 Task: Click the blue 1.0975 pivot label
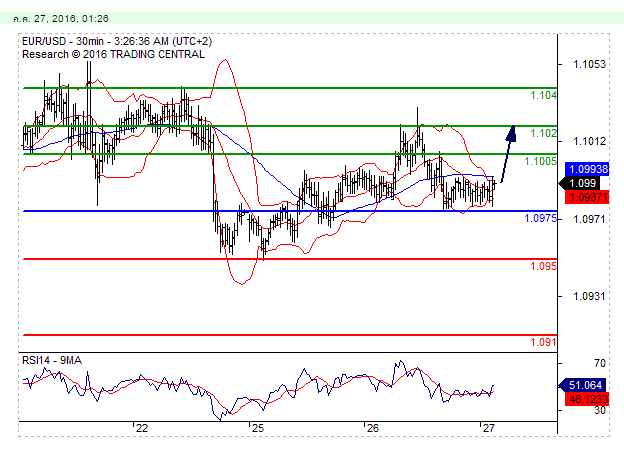540,218
